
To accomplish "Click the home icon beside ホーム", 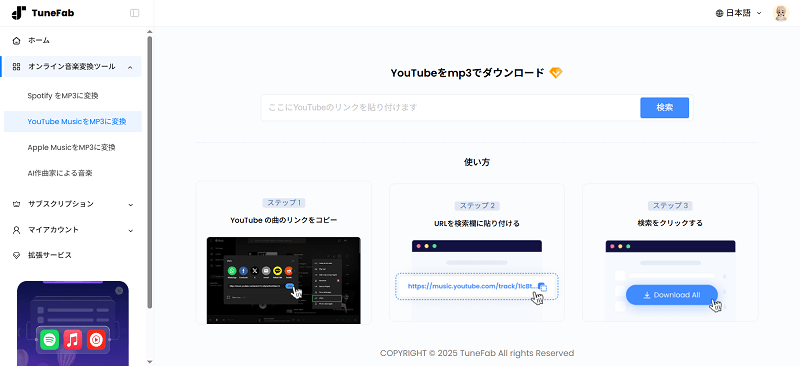I will pyautogui.click(x=16, y=40).
